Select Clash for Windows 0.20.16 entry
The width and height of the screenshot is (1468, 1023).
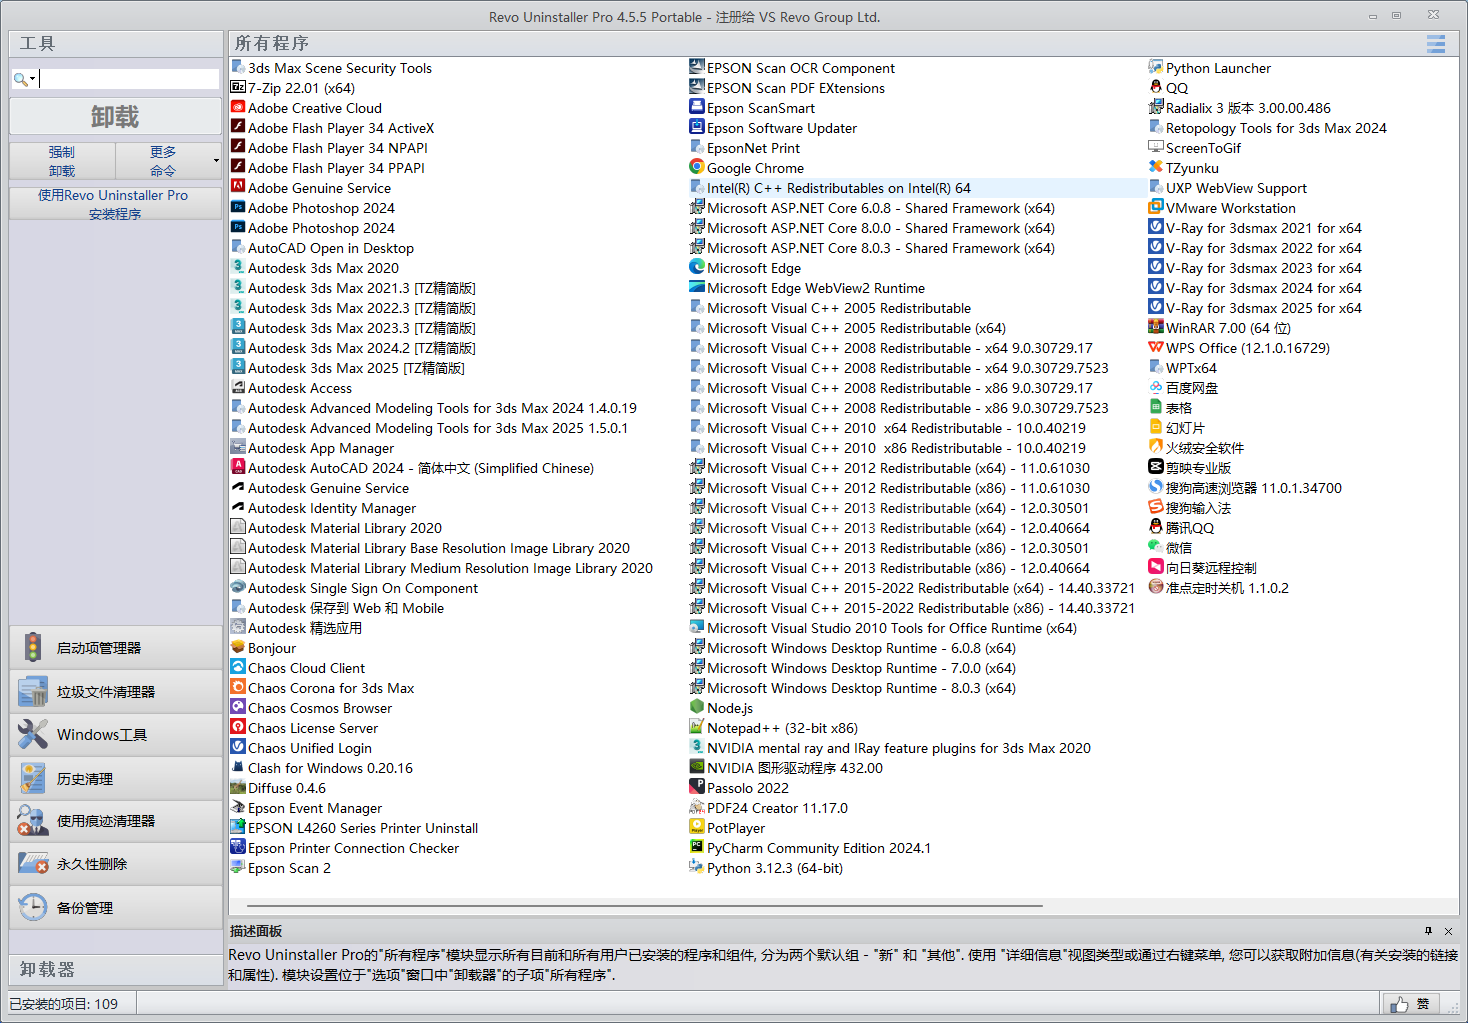pos(322,768)
